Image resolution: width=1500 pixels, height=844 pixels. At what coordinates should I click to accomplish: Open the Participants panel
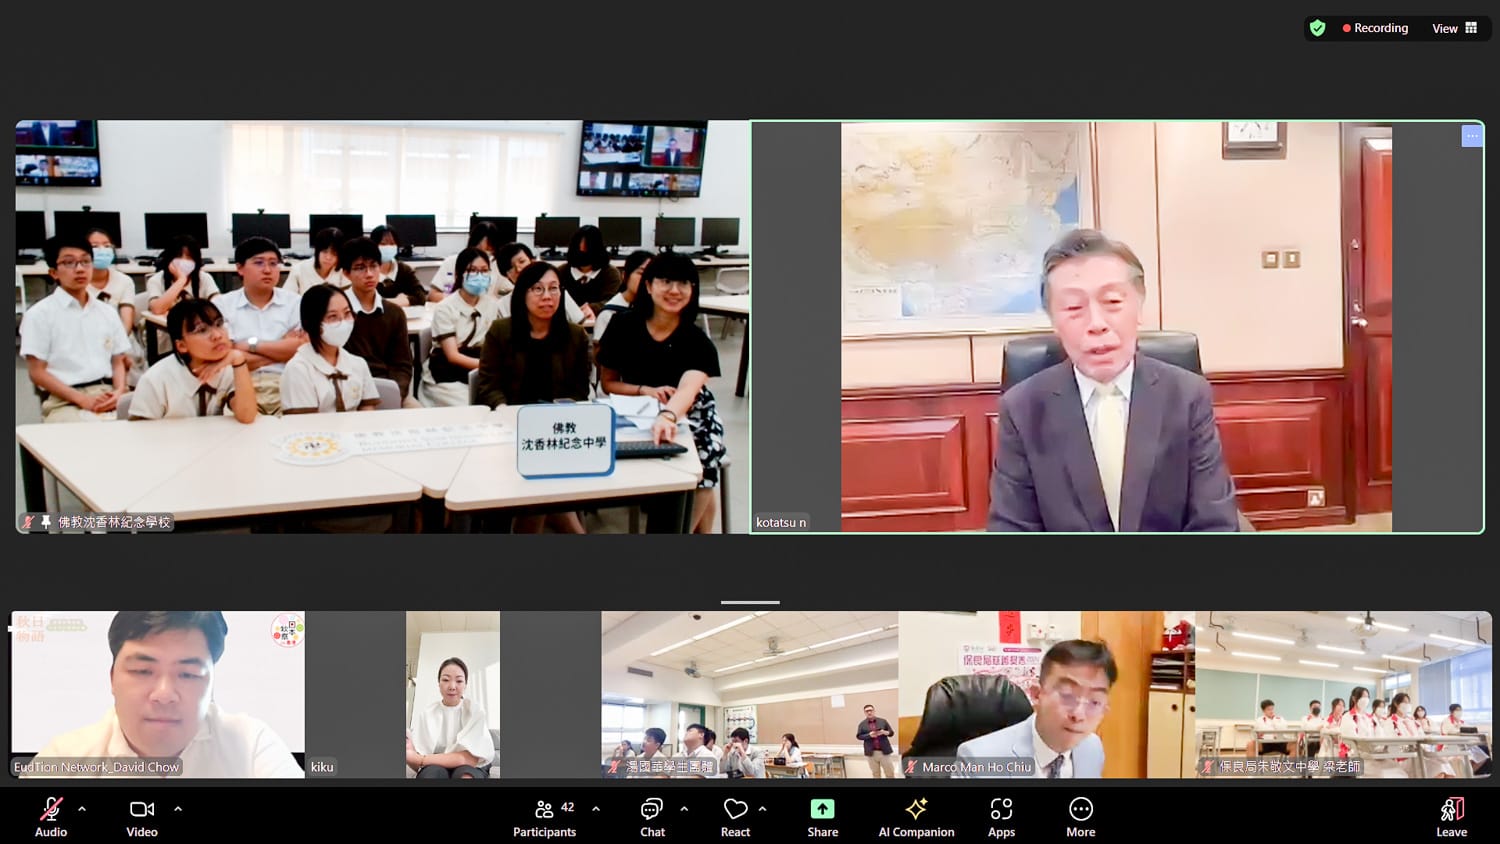click(x=544, y=809)
